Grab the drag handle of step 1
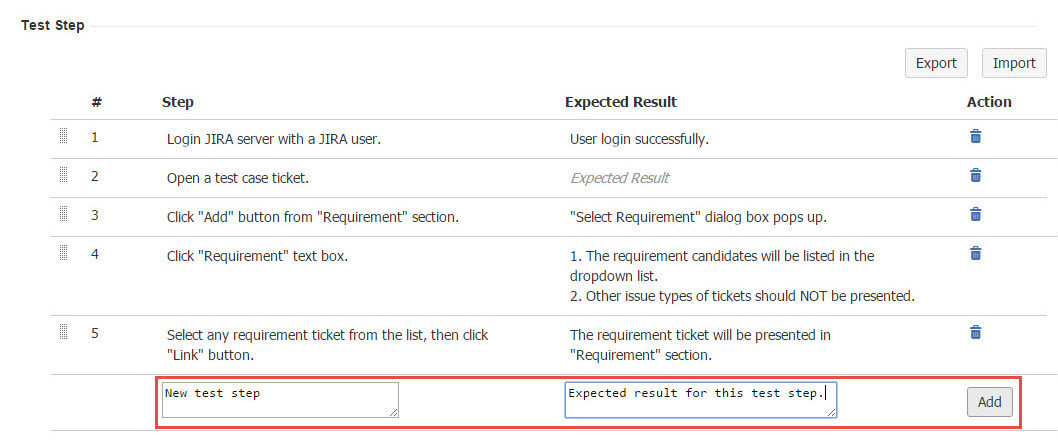Viewport: 1058px width, 448px height. 64,137
